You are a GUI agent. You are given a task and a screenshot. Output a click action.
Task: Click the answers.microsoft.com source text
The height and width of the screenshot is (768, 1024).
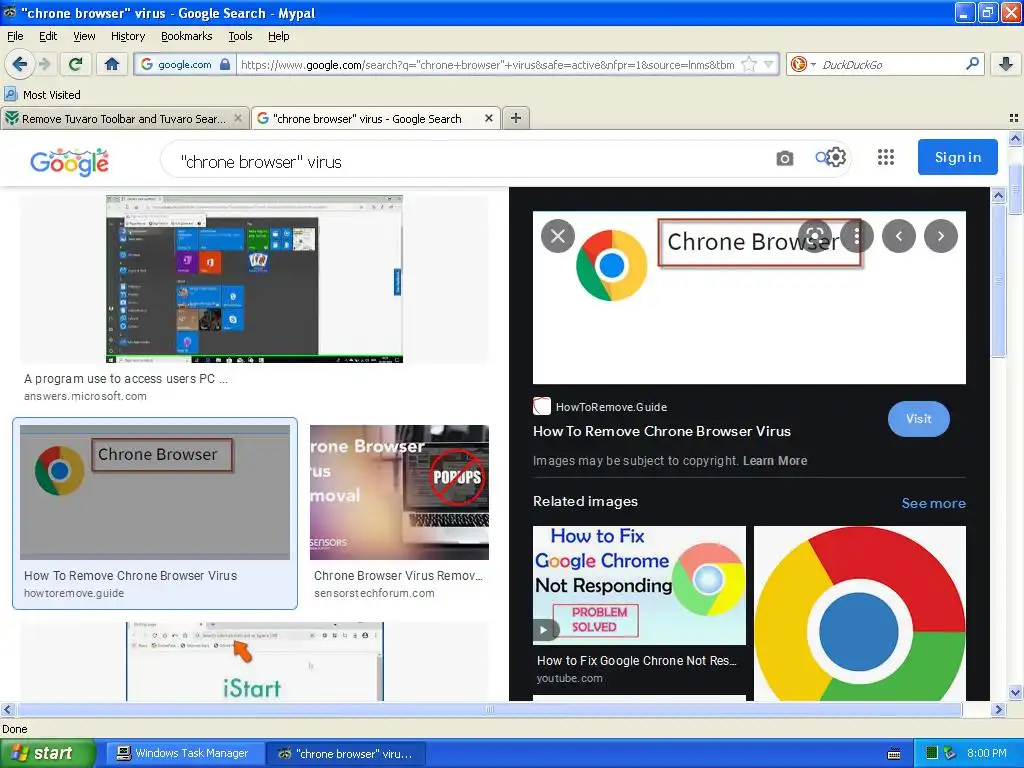pos(85,396)
